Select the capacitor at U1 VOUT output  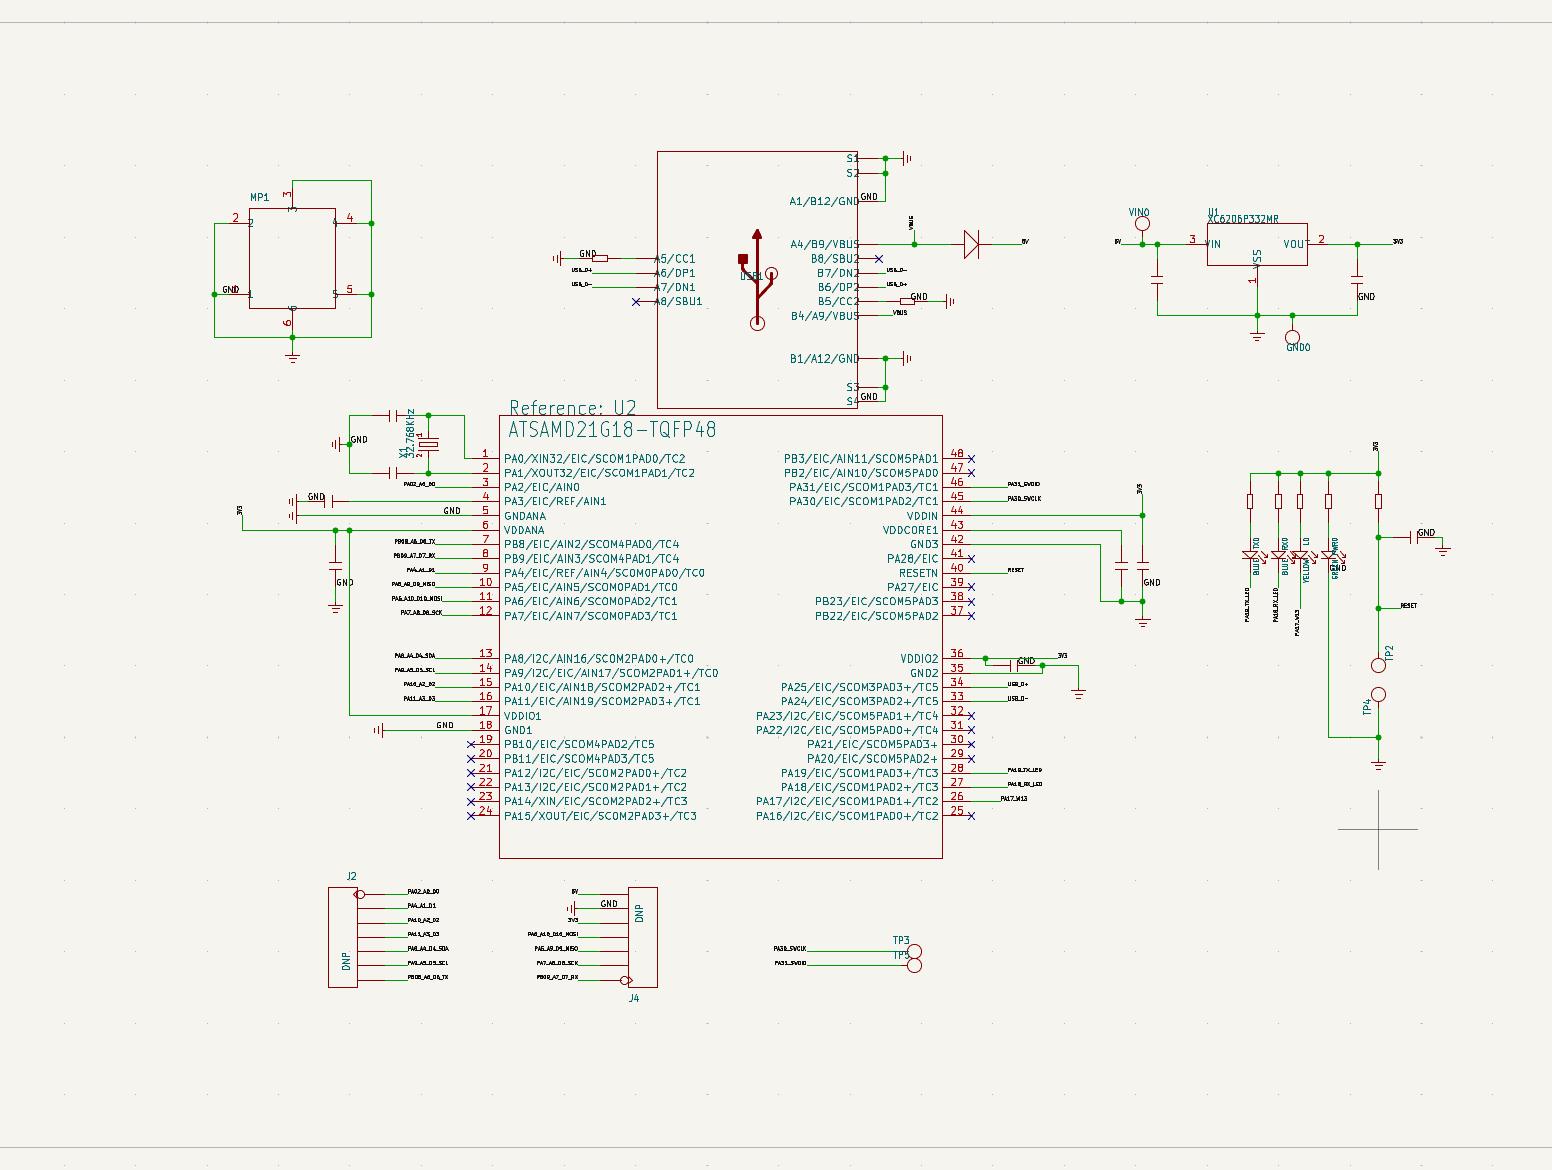click(1357, 280)
